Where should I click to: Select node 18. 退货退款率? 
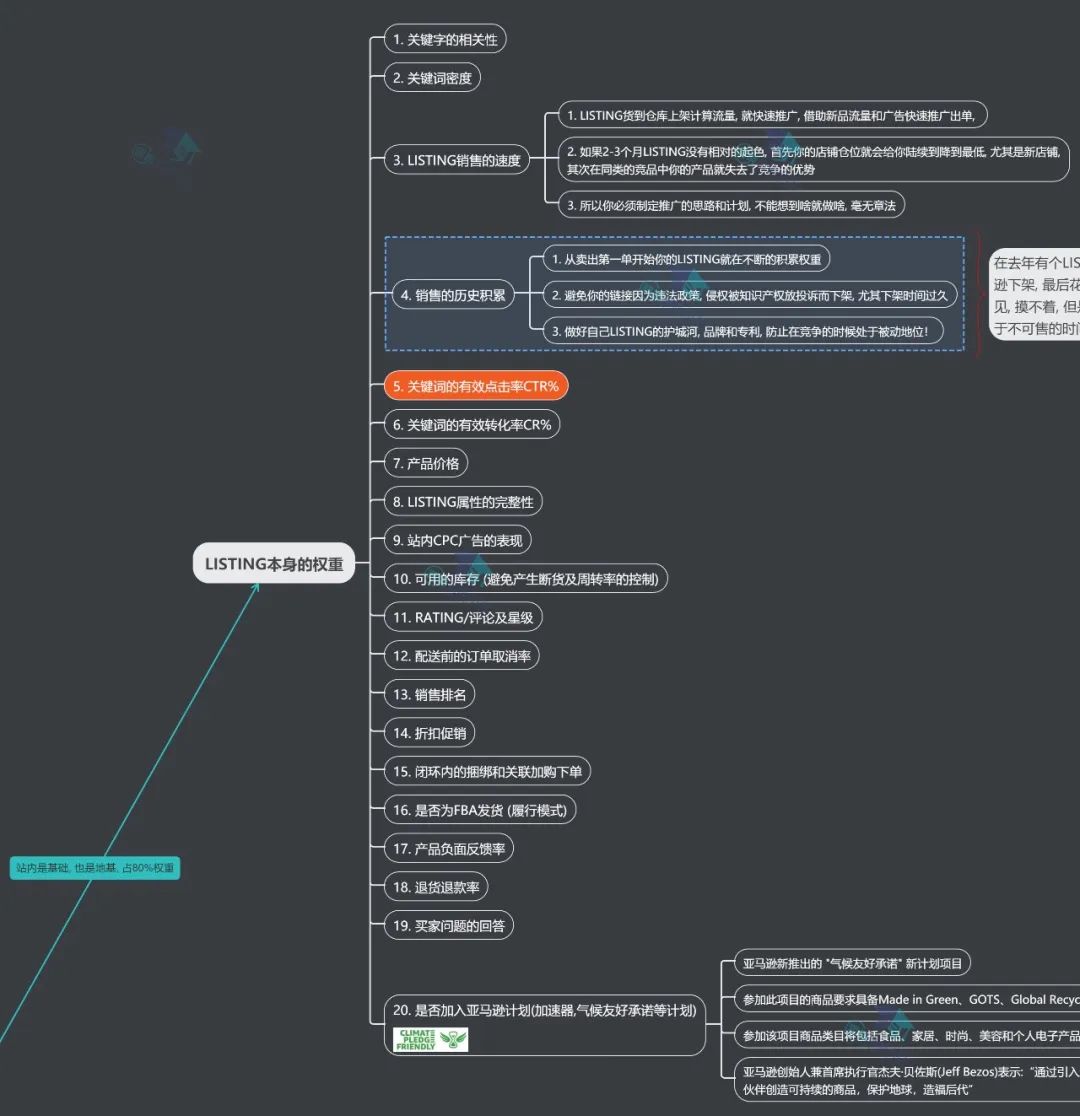(436, 887)
